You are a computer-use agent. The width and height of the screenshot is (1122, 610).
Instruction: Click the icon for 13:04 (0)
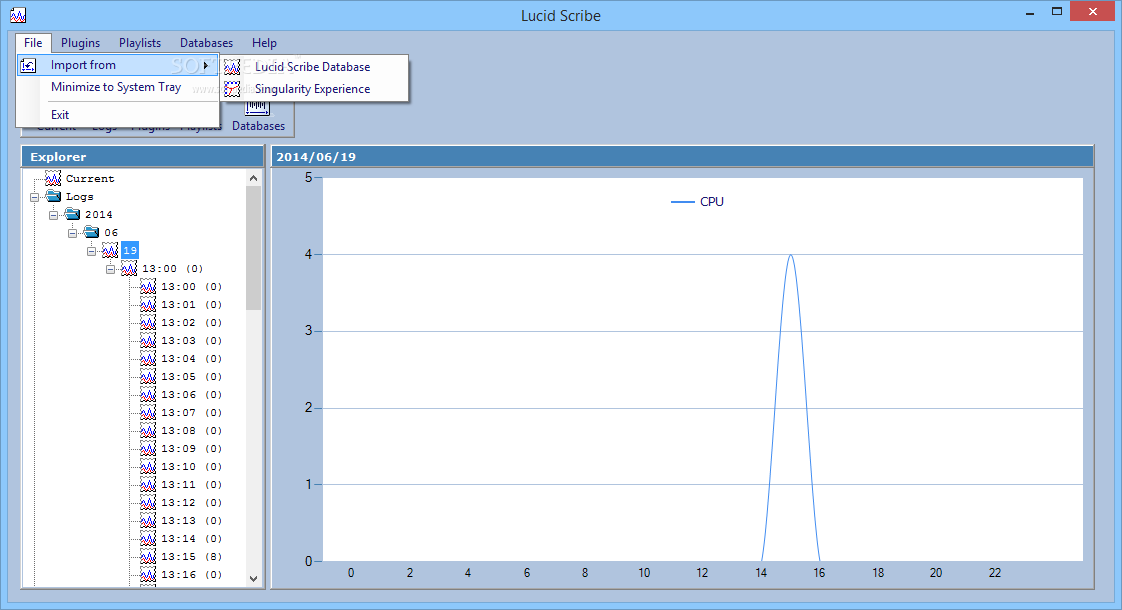click(148, 358)
